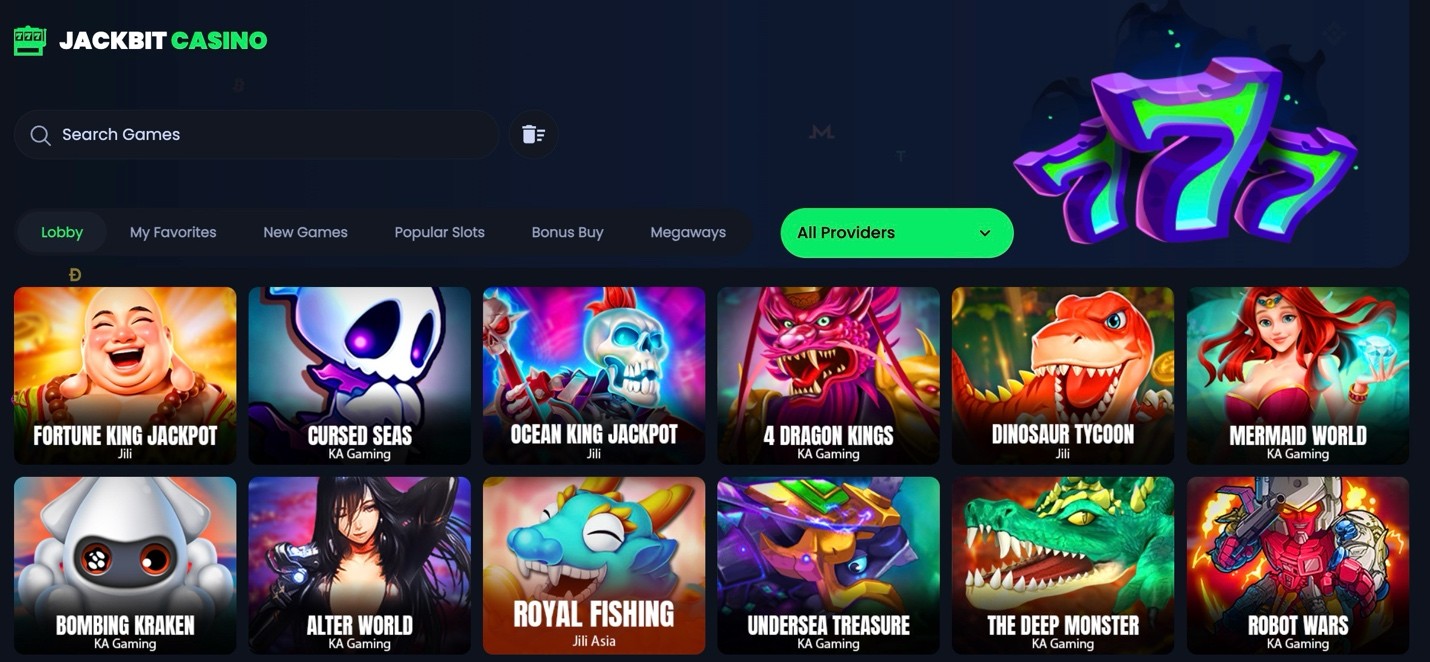Show the Megaways games tab
The image size is (1430, 662).
pos(688,232)
